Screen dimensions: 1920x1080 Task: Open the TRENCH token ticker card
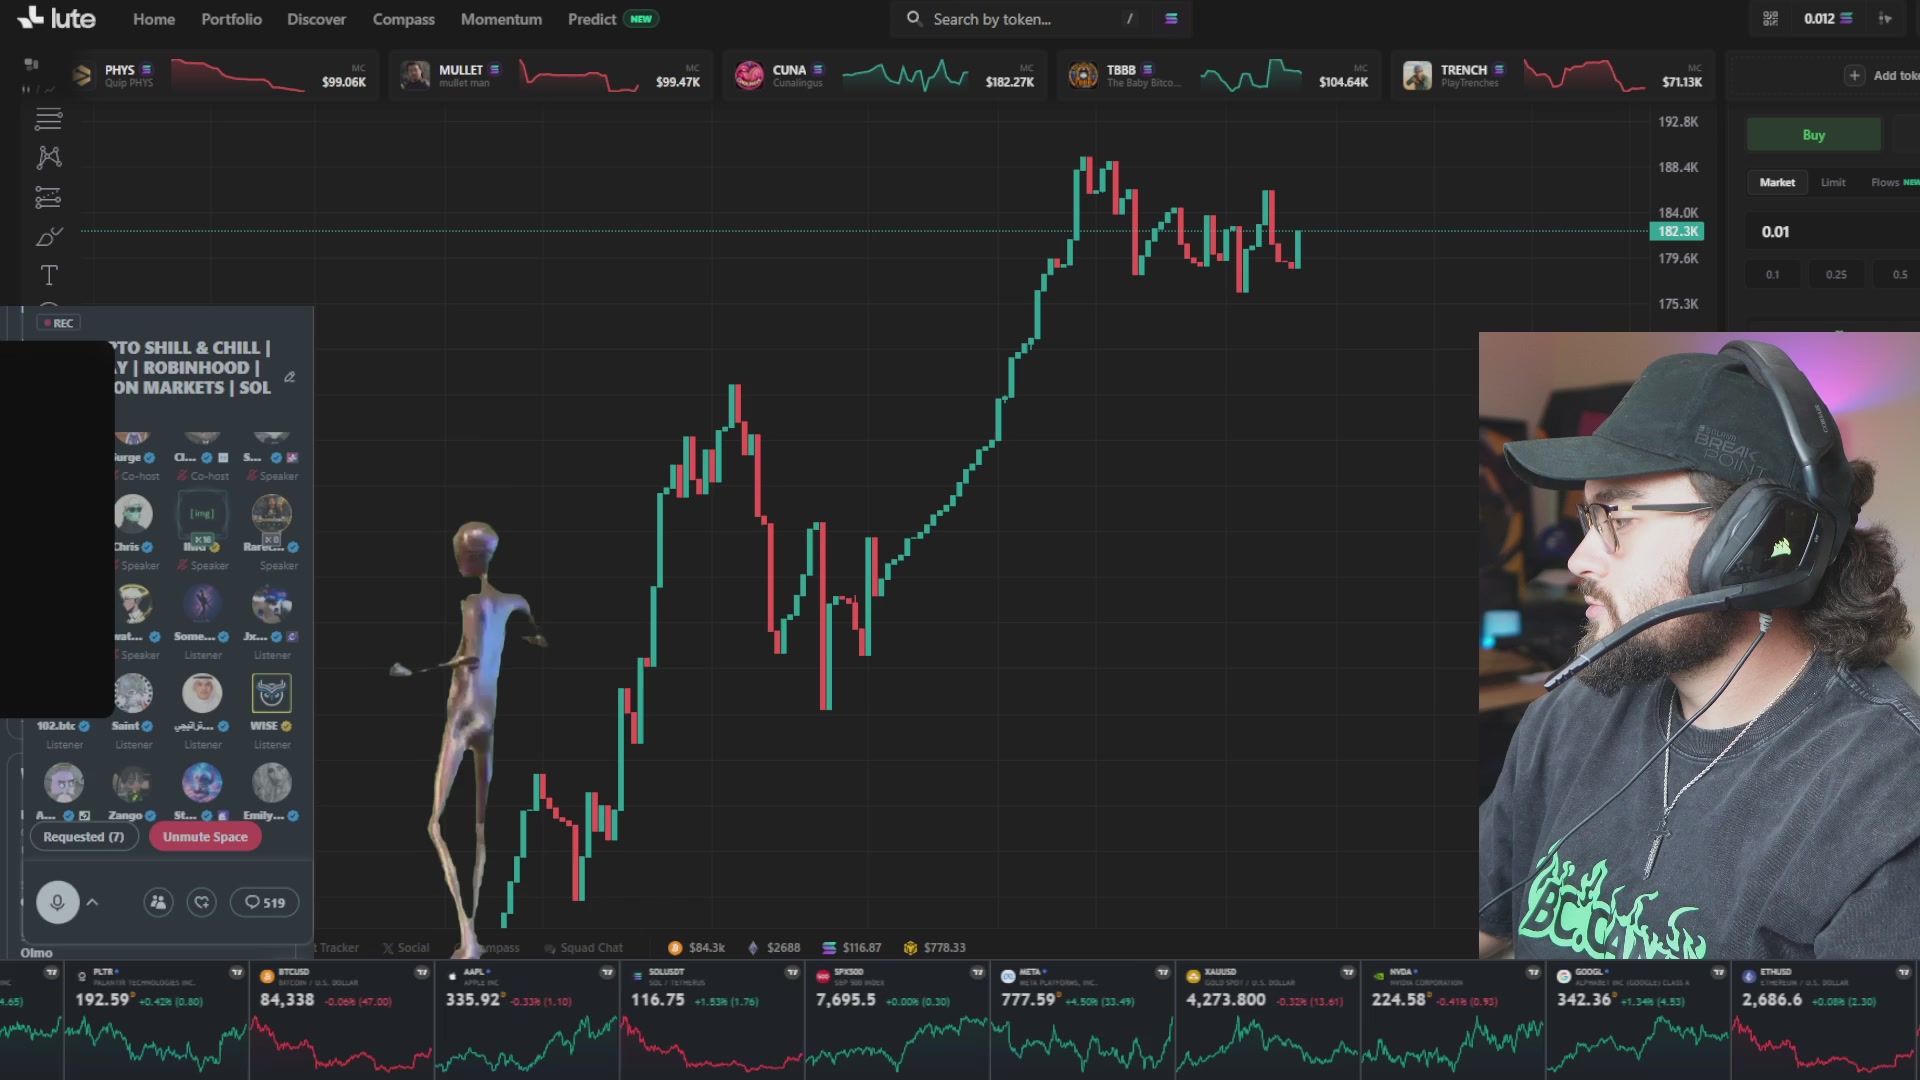coord(1554,76)
